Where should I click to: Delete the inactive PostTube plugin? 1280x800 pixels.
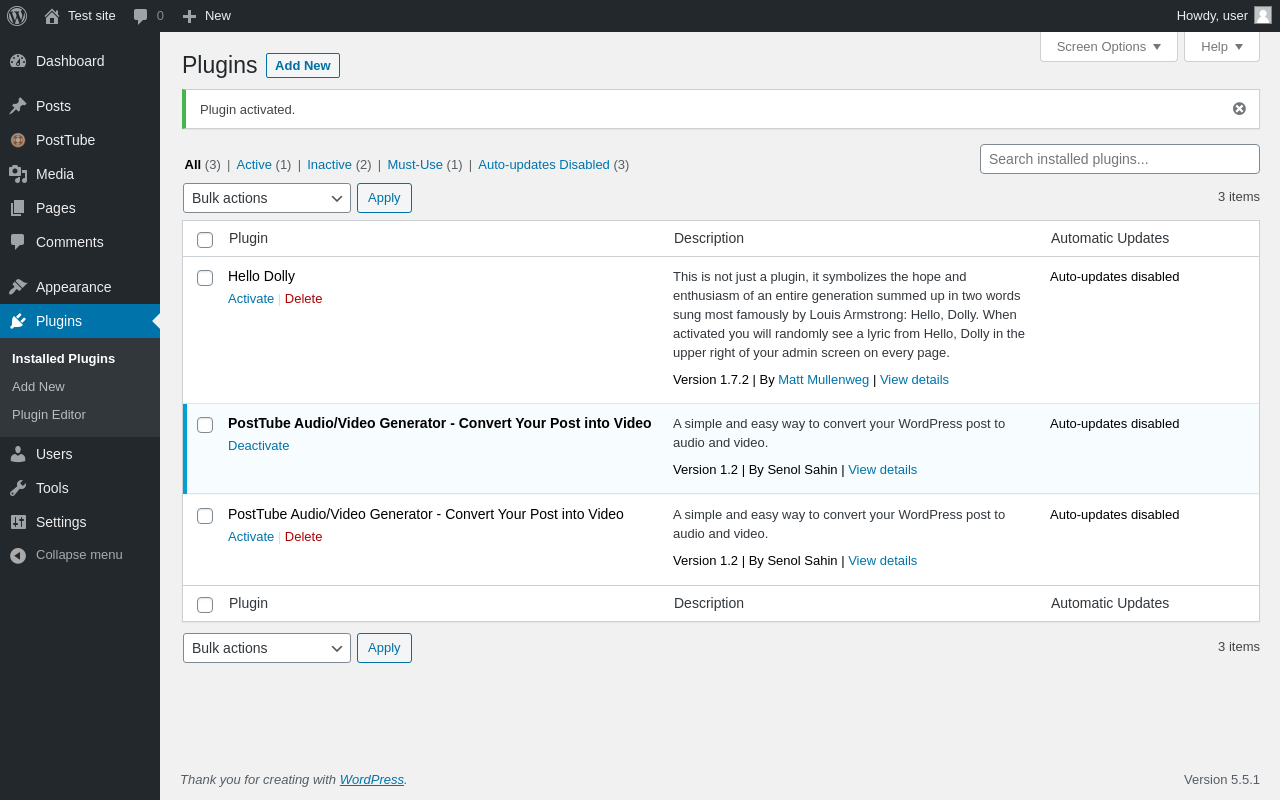pos(304,537)
